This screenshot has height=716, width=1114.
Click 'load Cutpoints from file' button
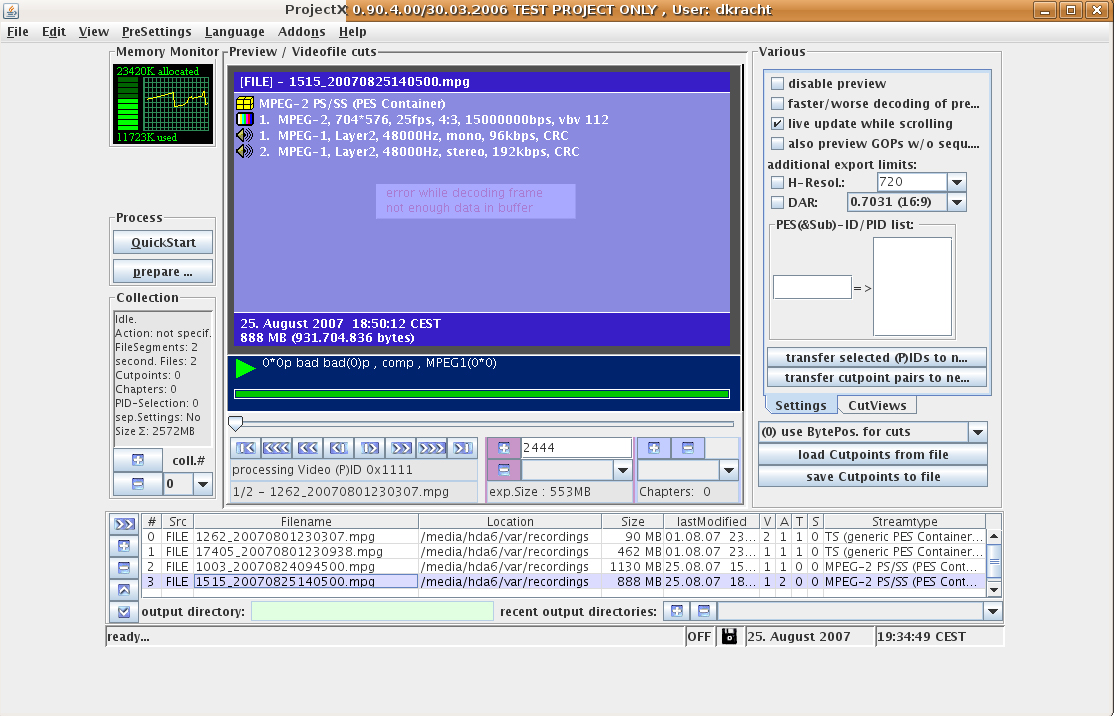872,455
